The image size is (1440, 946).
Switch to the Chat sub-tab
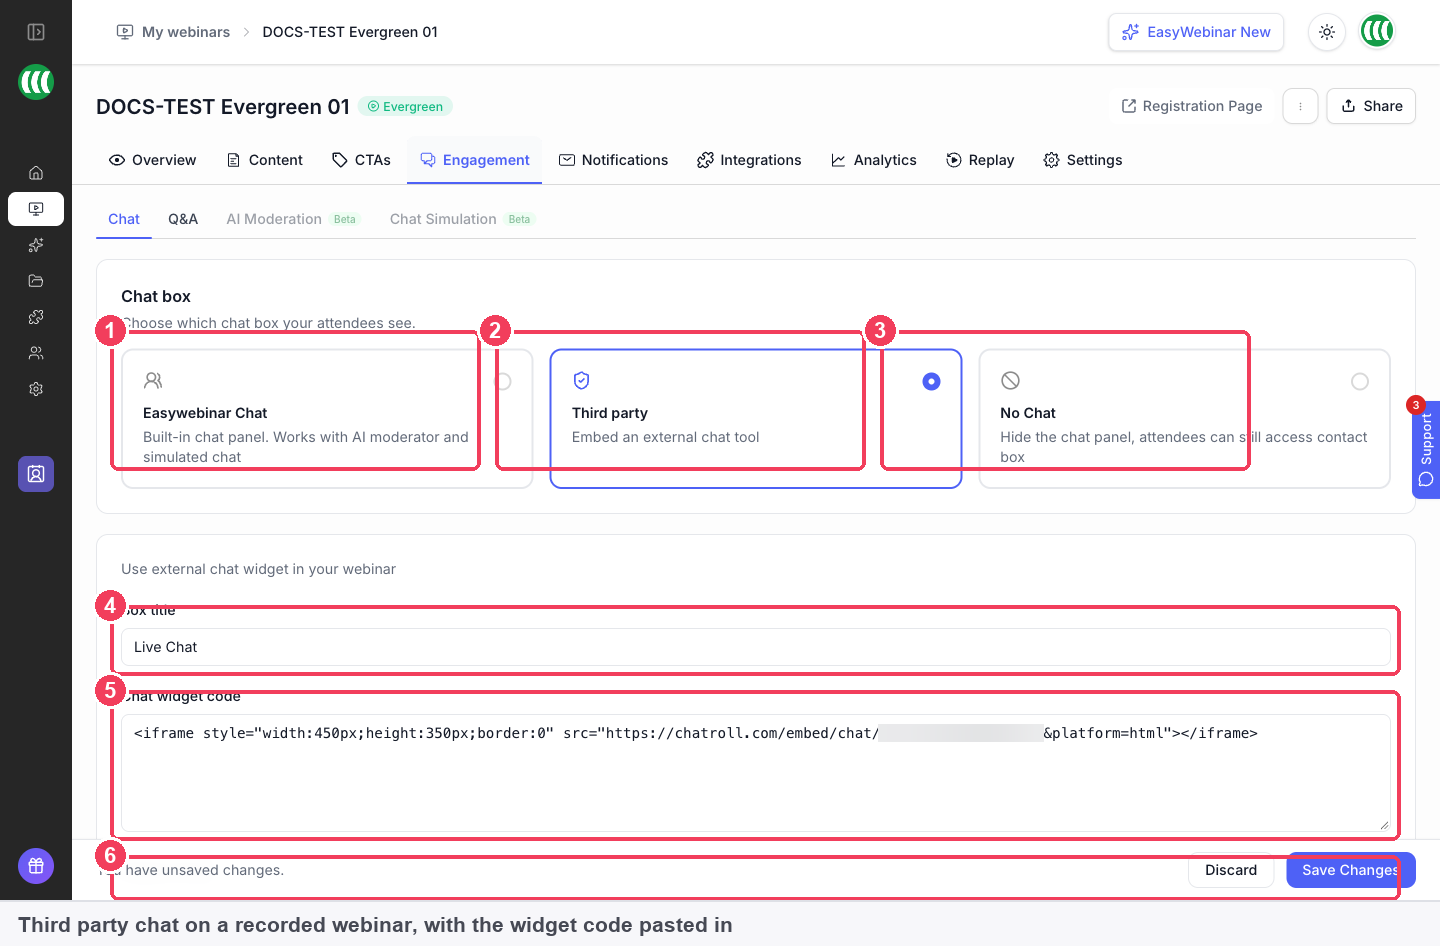tap(124, 219)
